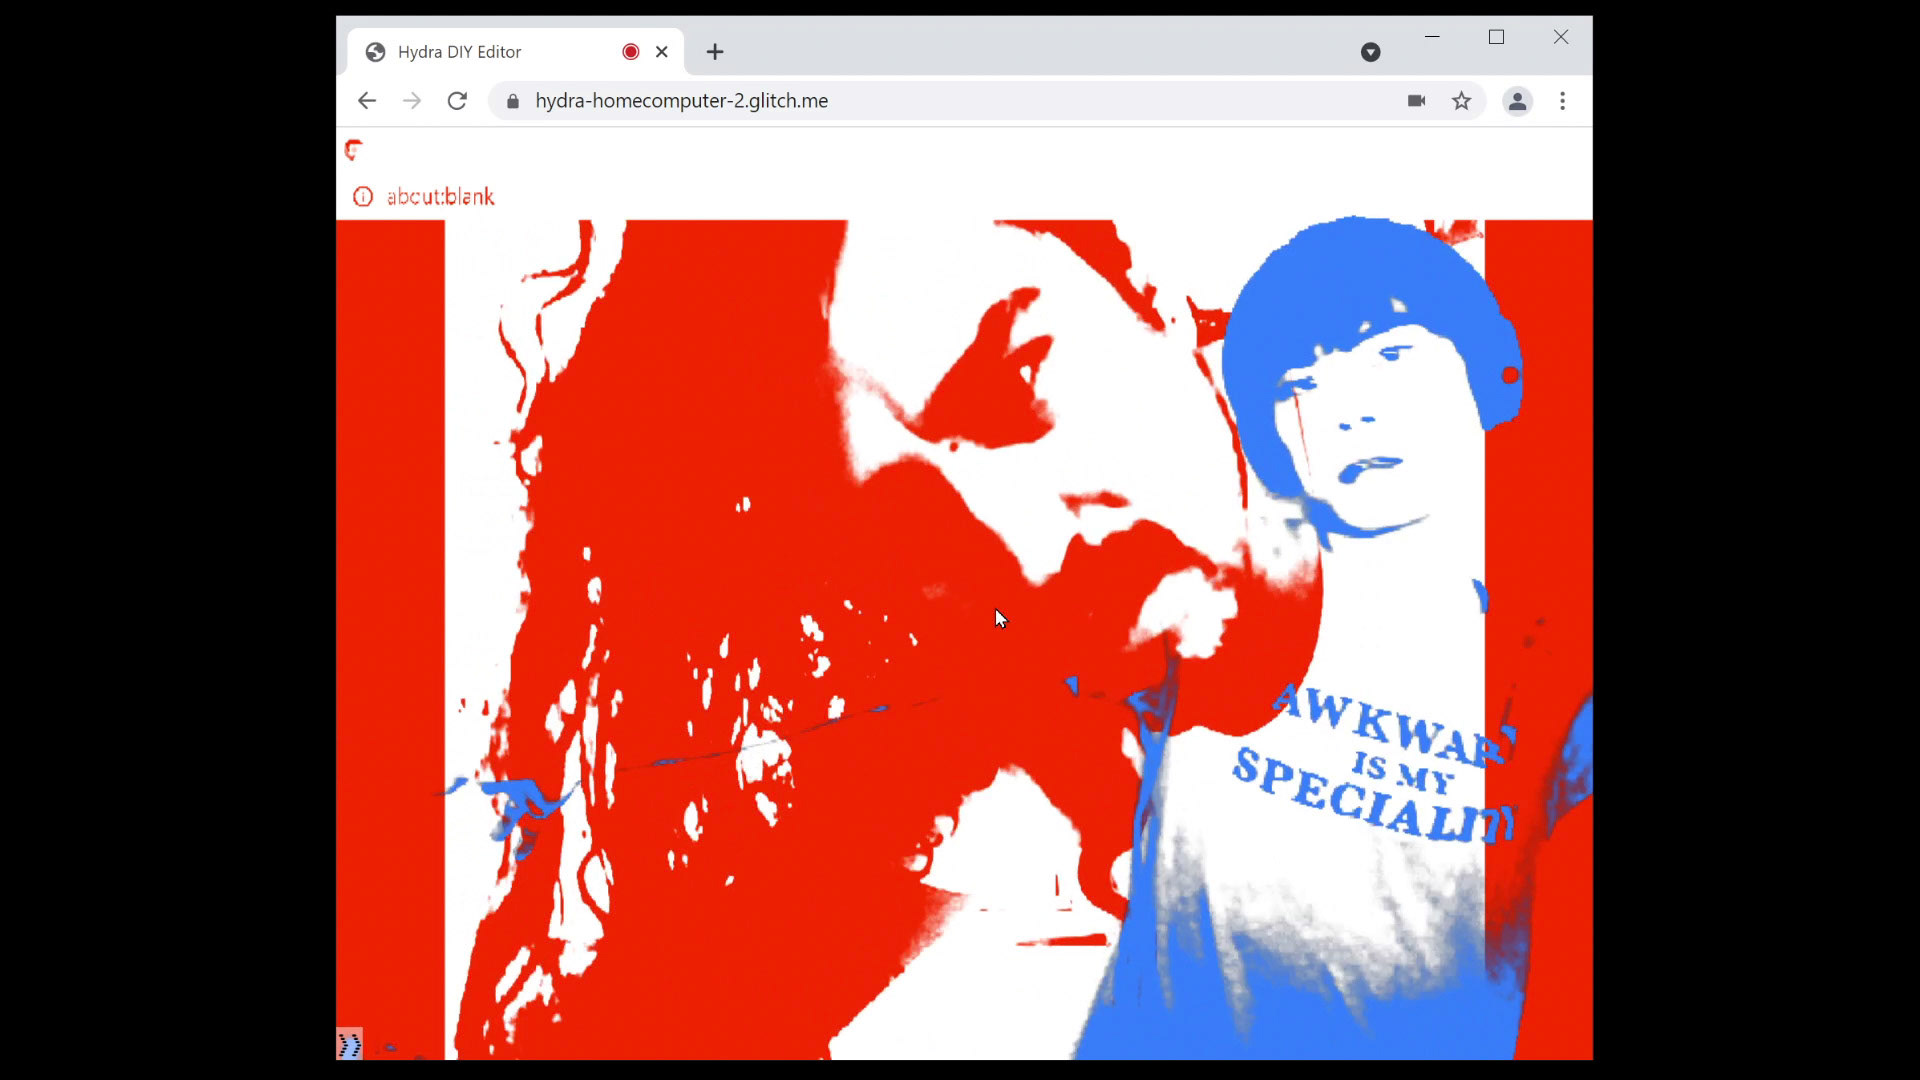
Task: Bookmark this page with the star
Action: (1462, 101)
